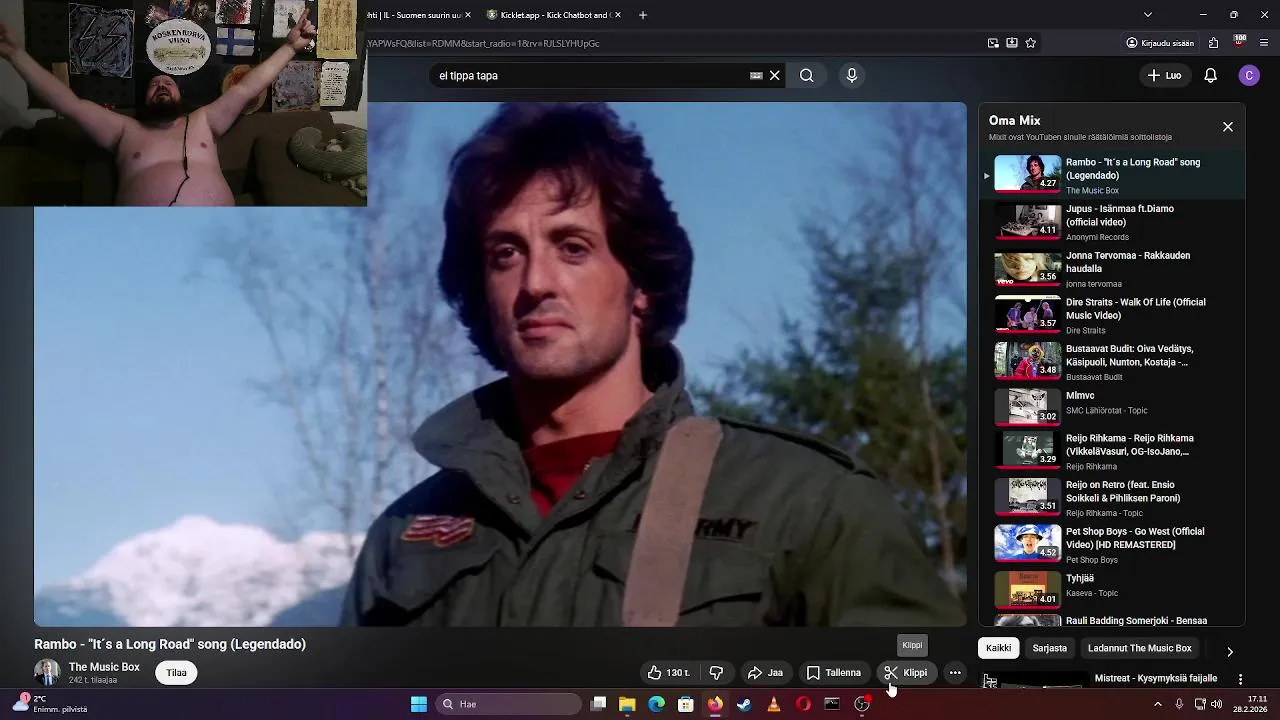Create a clip with Klippi scissors button
The image size is (1280, 720).
906,673
